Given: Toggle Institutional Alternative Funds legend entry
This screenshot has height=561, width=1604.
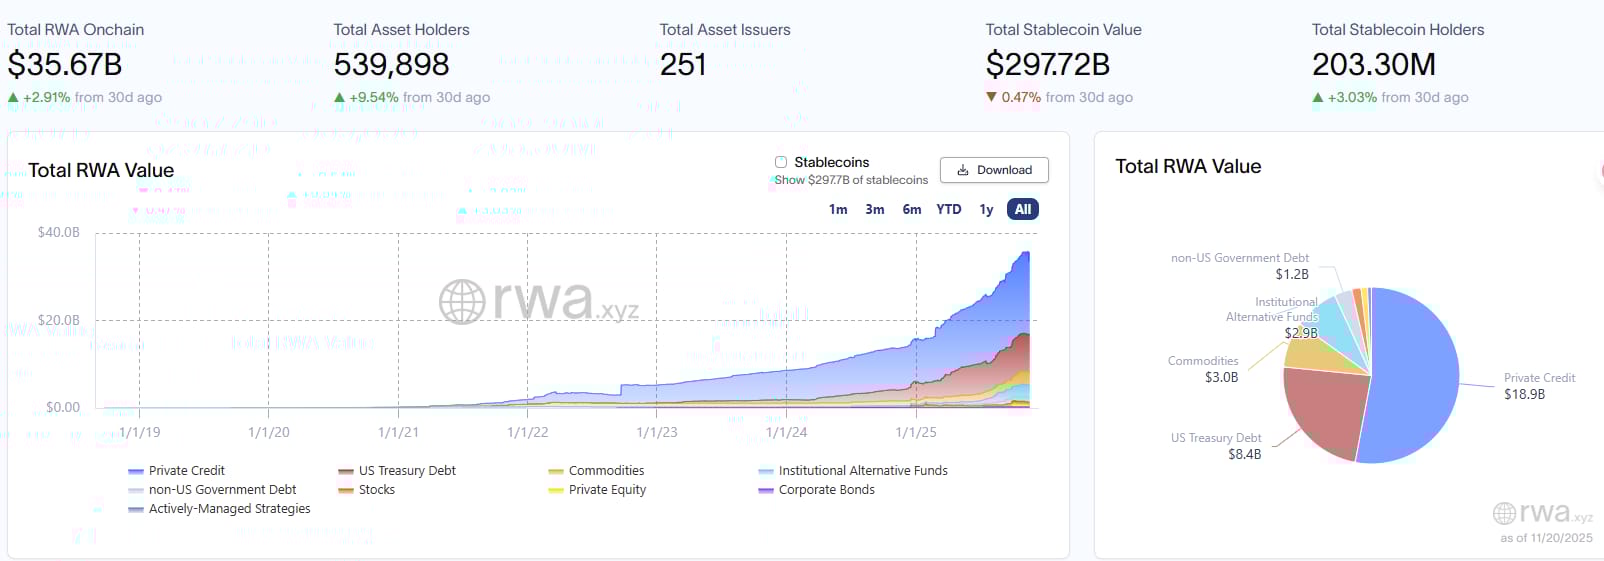Looking at the screenshot, I should click(x=853, y=471).
